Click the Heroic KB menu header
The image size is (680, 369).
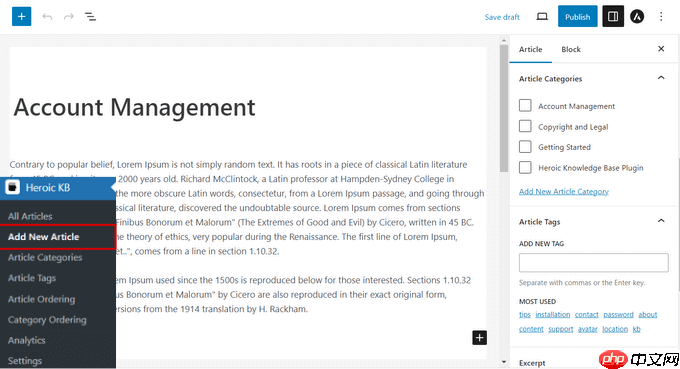[58, 188]
